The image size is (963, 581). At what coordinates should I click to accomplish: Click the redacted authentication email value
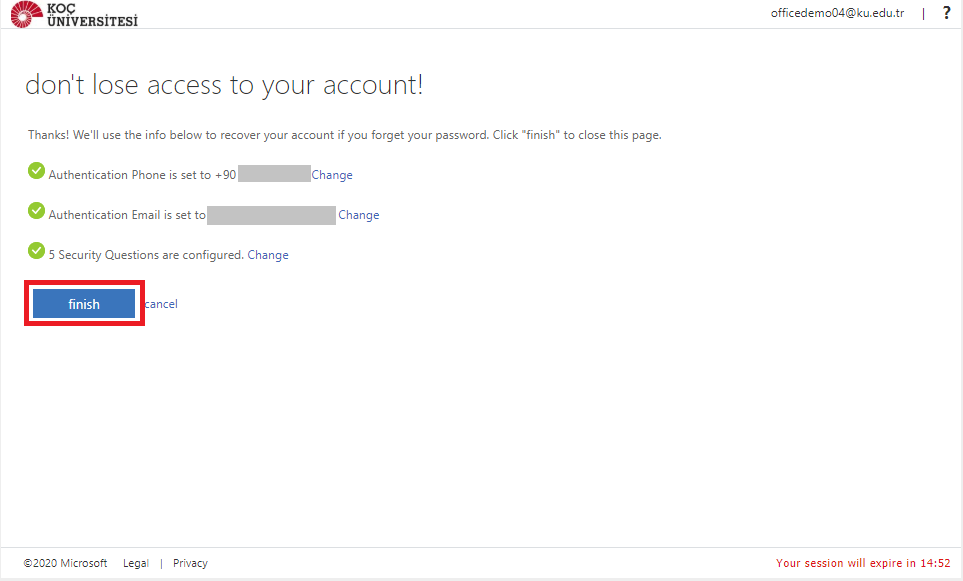[271, 215]
